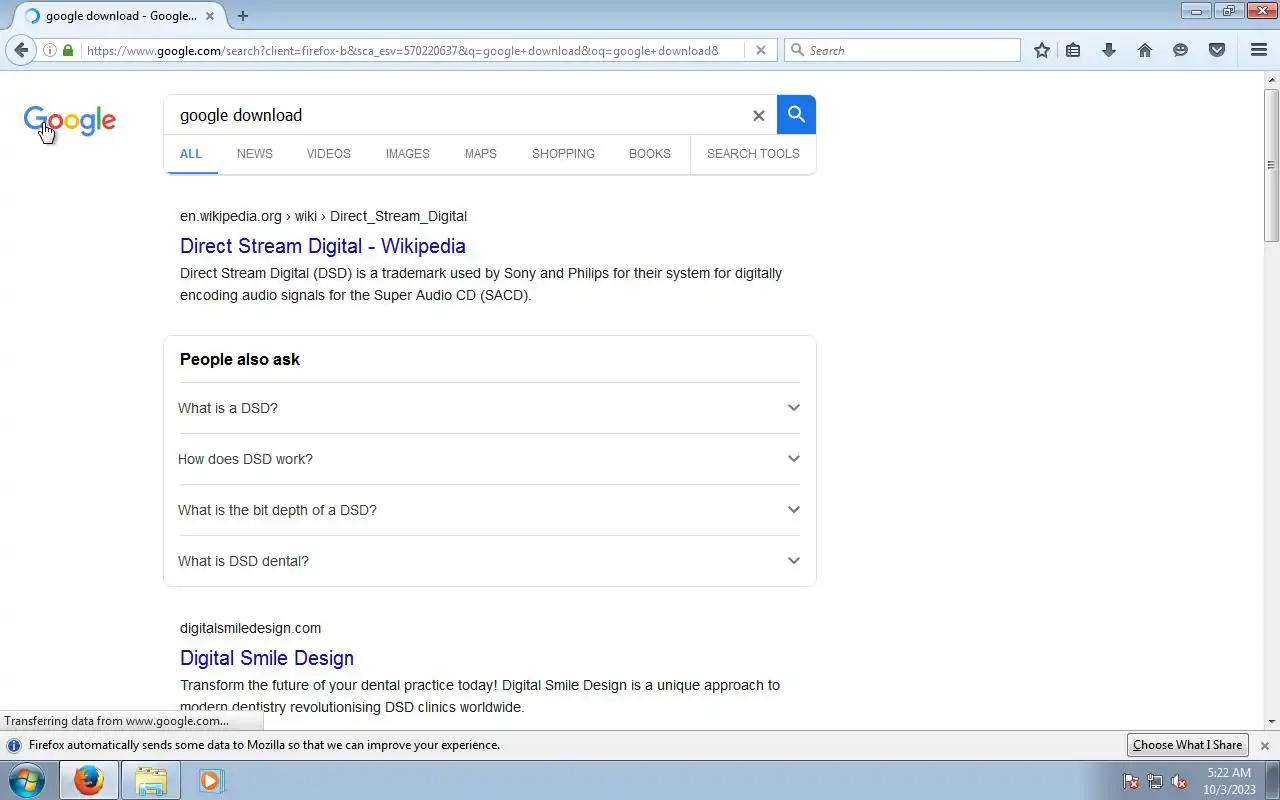The image size is (1280, 800).
Task: Click the Google logo
Action: 70,121
